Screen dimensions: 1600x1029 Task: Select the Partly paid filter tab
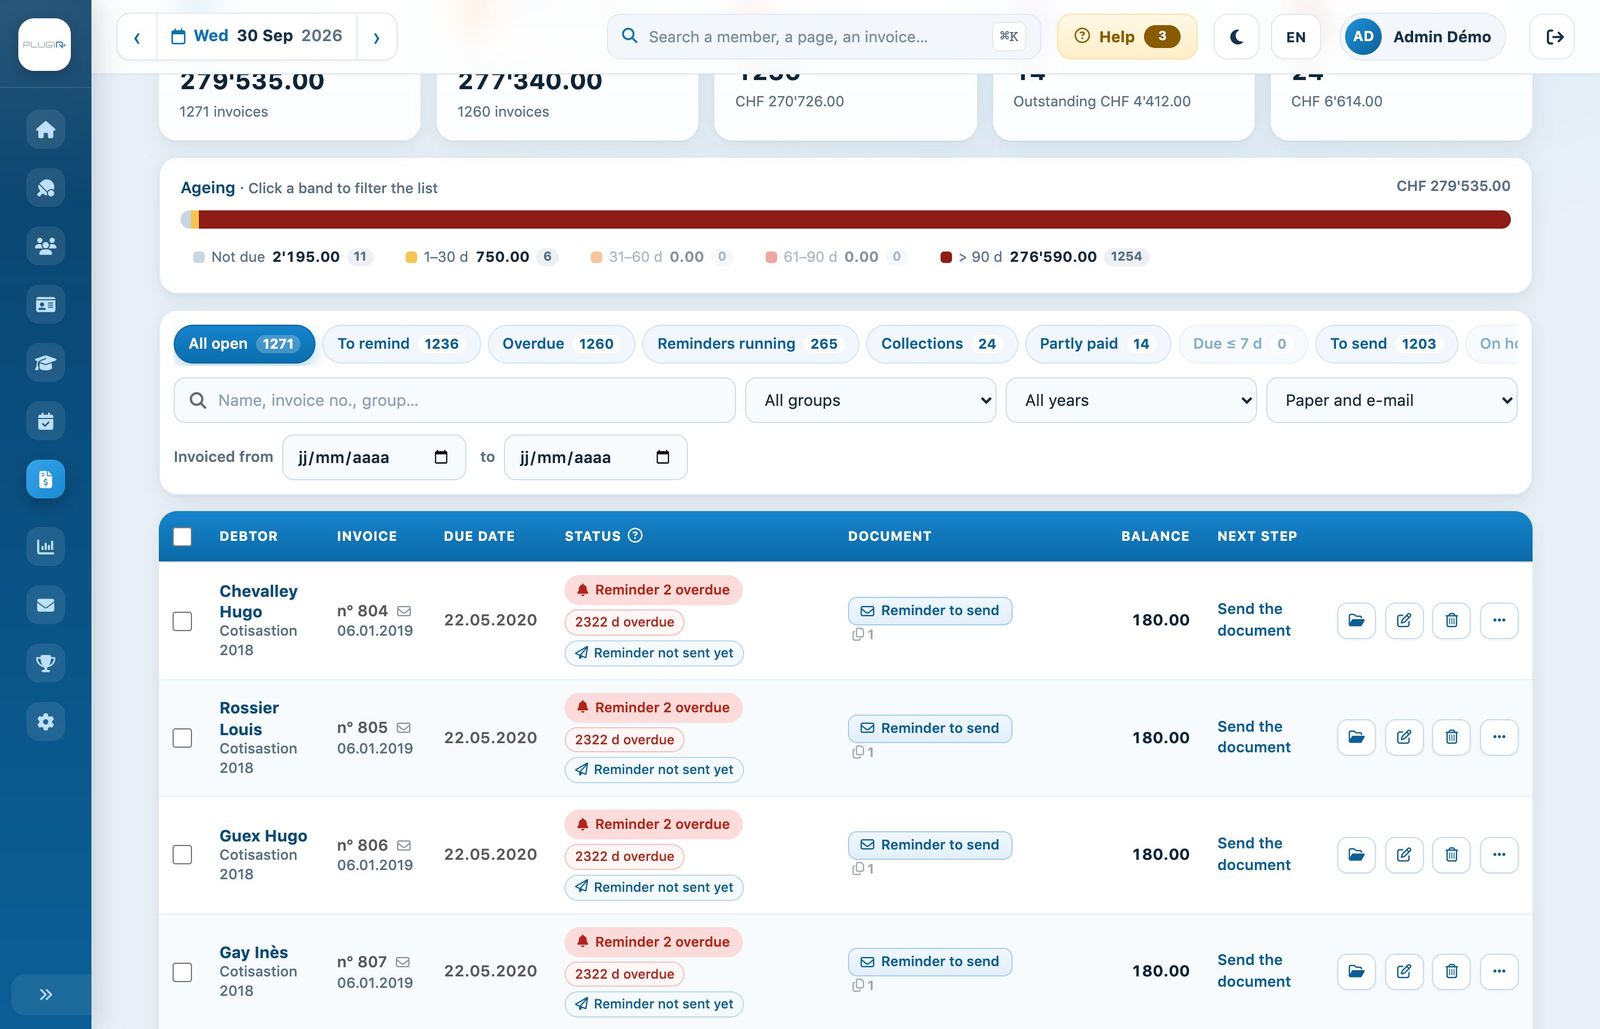tap(1097, 344)
